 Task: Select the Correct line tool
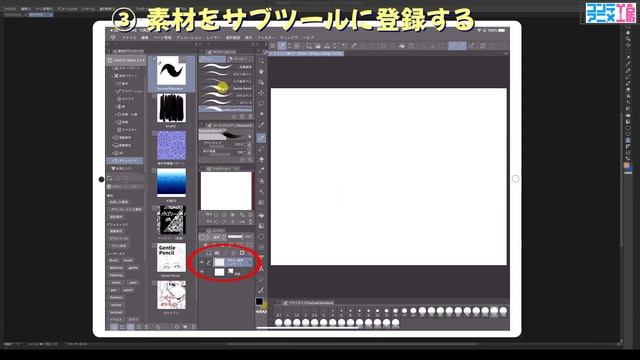[x=261, y=290]
